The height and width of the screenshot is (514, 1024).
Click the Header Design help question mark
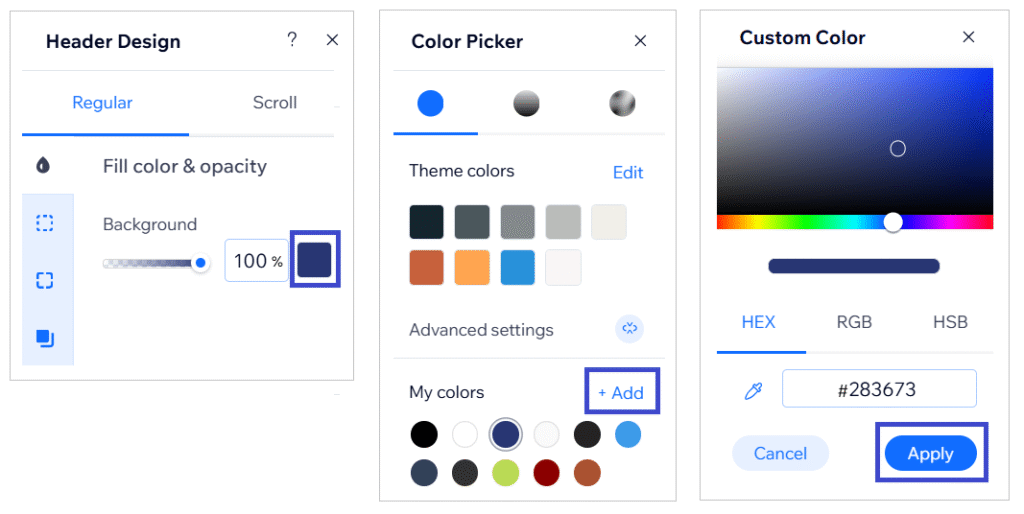click(x=292, y=40)
